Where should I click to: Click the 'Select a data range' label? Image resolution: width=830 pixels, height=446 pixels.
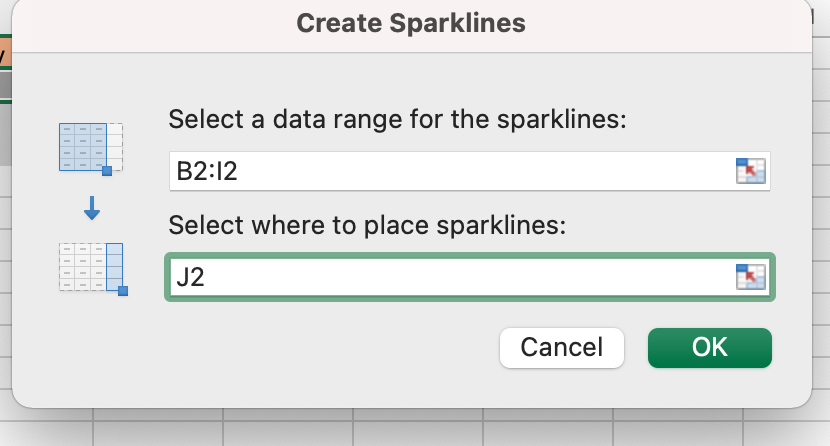(x=397, y=120)
